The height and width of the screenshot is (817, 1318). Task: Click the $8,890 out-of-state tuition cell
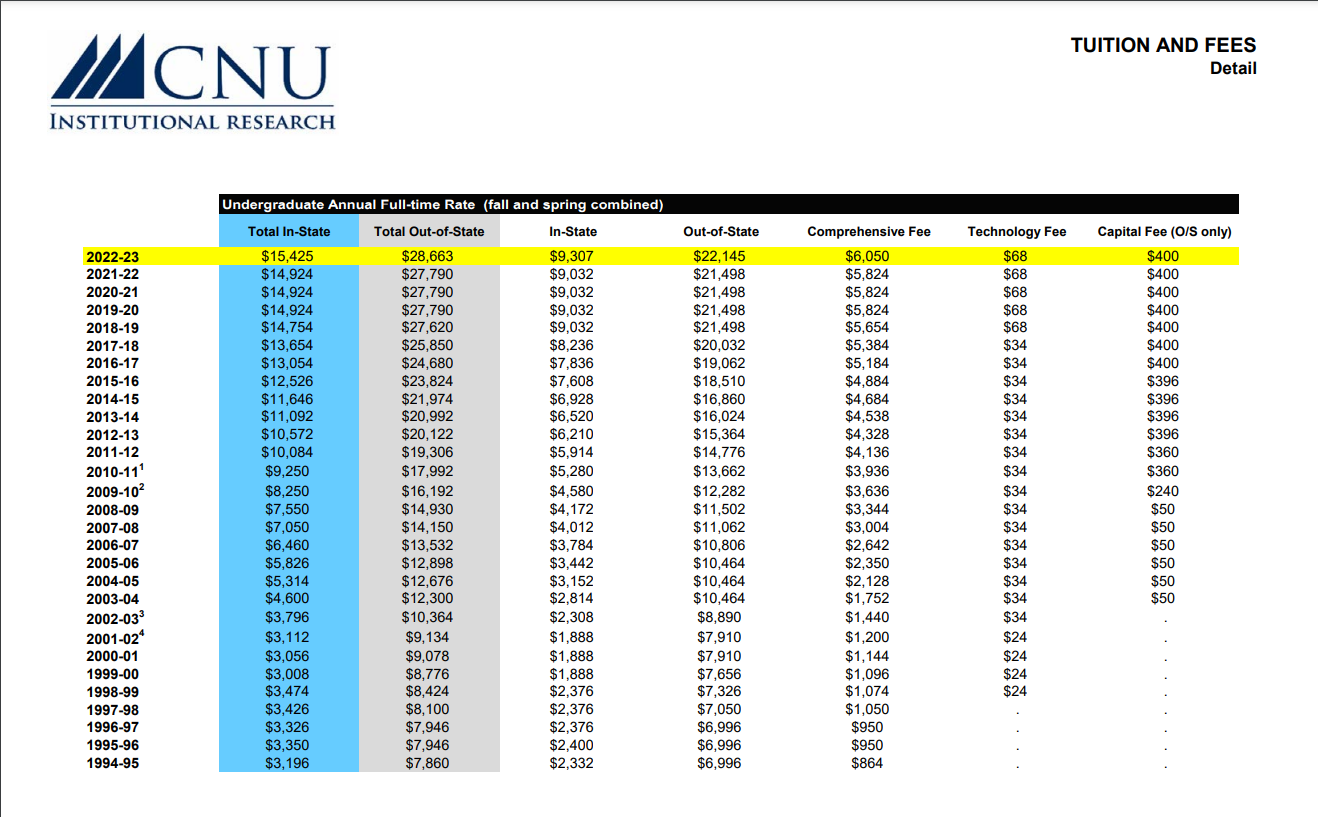click(x=719, y=617)
